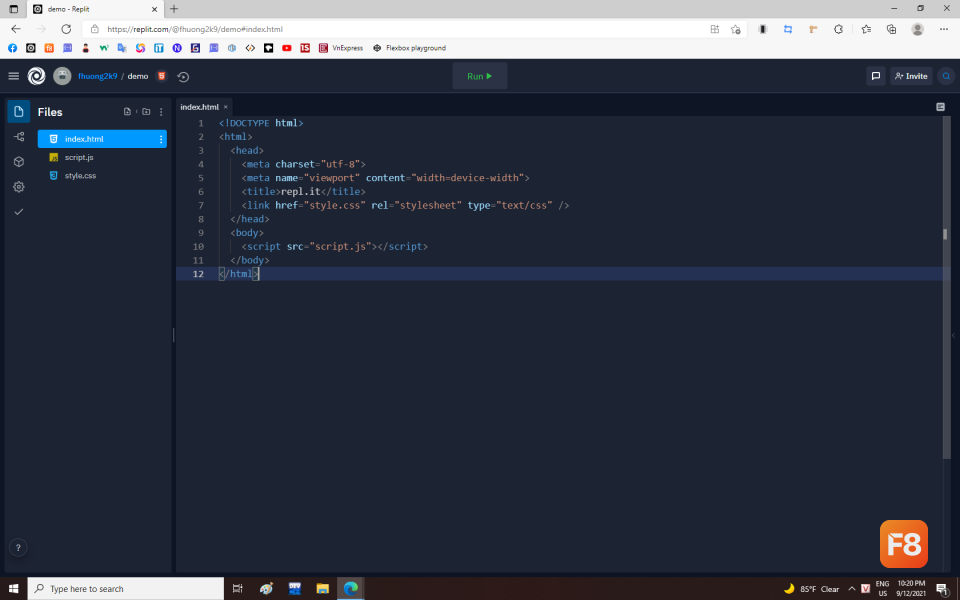
Task: Open the taskbar notification center
Action: (942, 589)
